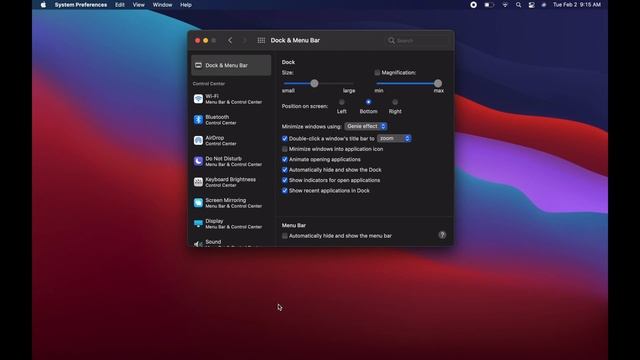Select the Keyboard Brightness icon
The width and height of the screenshot is (640, 360).
click(198, 182)
